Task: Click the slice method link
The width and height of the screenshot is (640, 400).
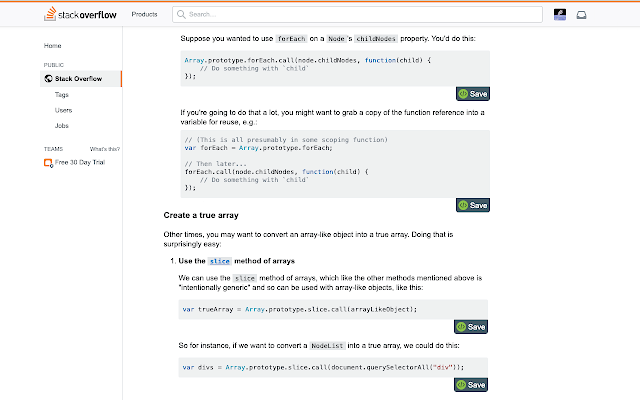Action: click(x=220, y=261)
